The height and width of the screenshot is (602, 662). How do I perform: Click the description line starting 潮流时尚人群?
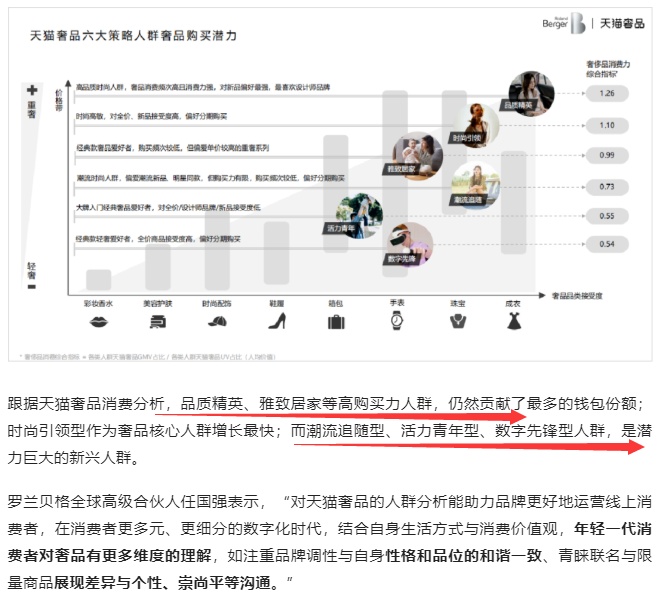[210, 178]
